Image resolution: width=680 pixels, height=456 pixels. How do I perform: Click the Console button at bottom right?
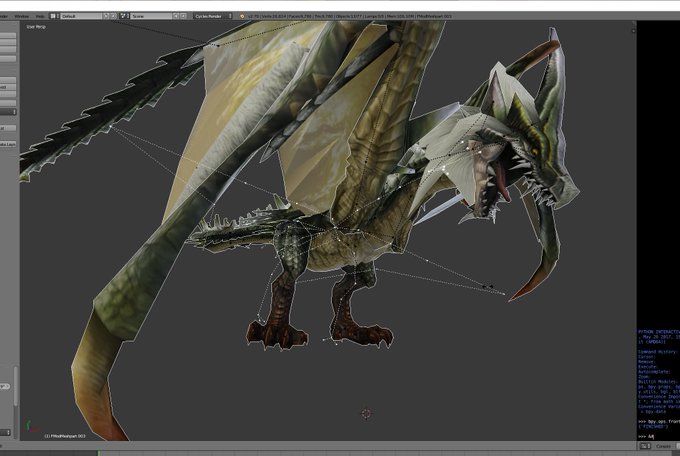coord(664,447)
